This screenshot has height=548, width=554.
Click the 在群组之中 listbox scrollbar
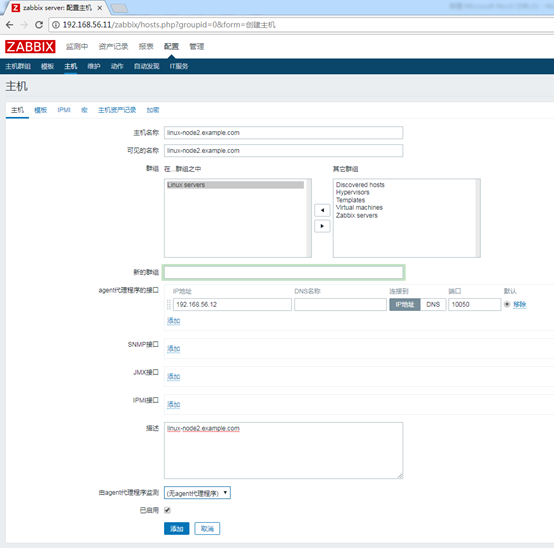tap(309, 218)
